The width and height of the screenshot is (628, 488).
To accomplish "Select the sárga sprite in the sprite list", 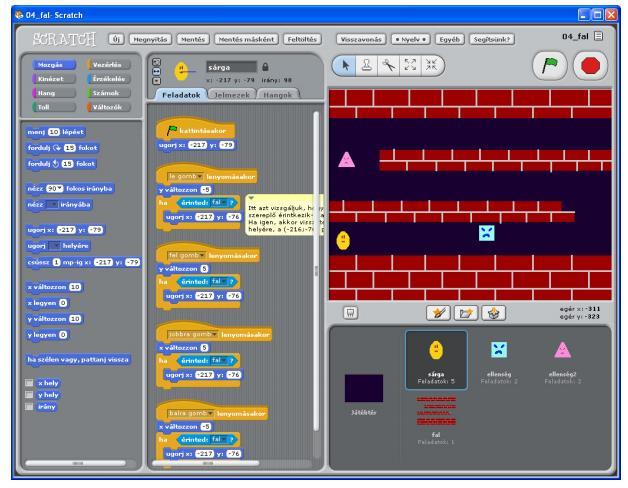I will [x=436, y=360].
